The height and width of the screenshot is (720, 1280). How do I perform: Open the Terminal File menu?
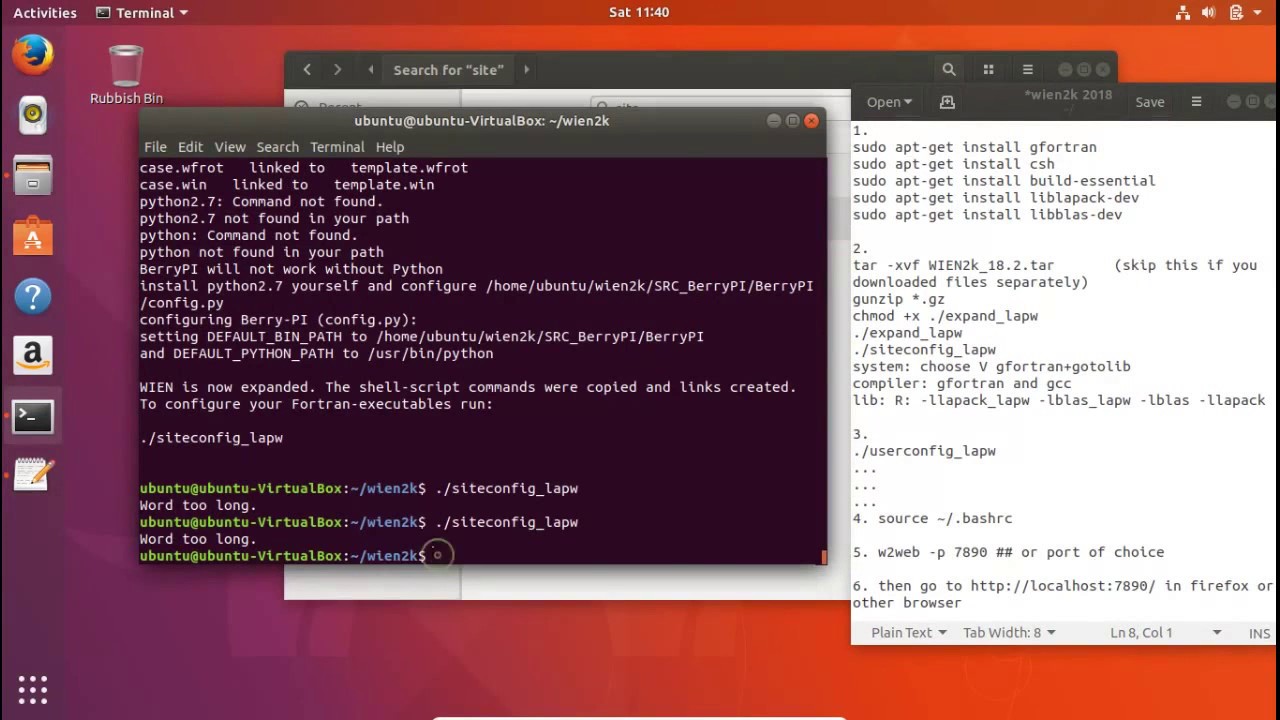(x=155, y=147)
